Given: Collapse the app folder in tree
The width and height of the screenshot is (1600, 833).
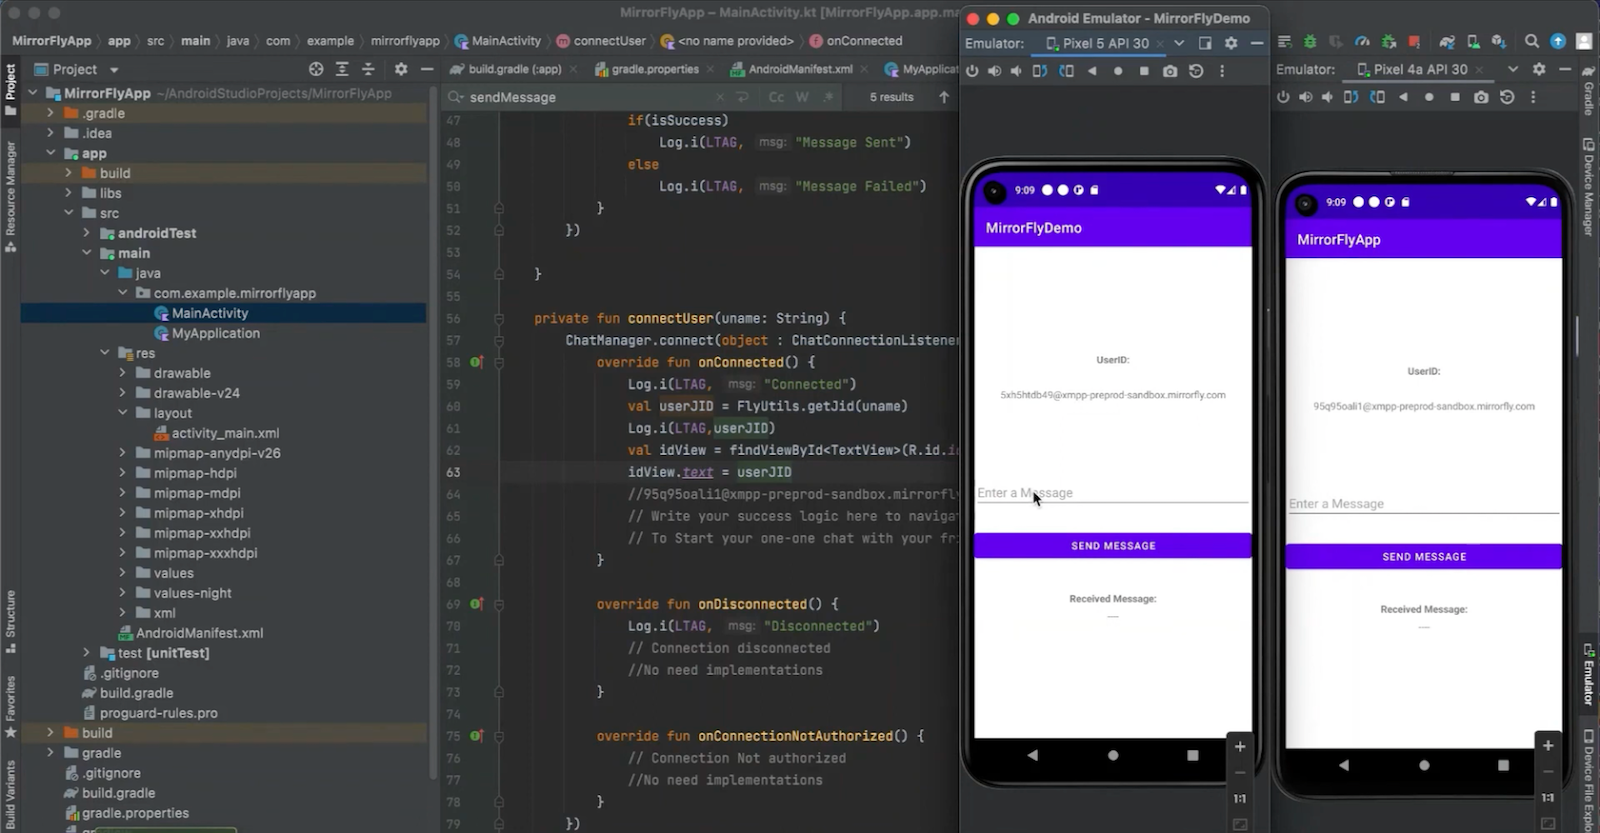Looking at the screenshot, I should 50,153.
